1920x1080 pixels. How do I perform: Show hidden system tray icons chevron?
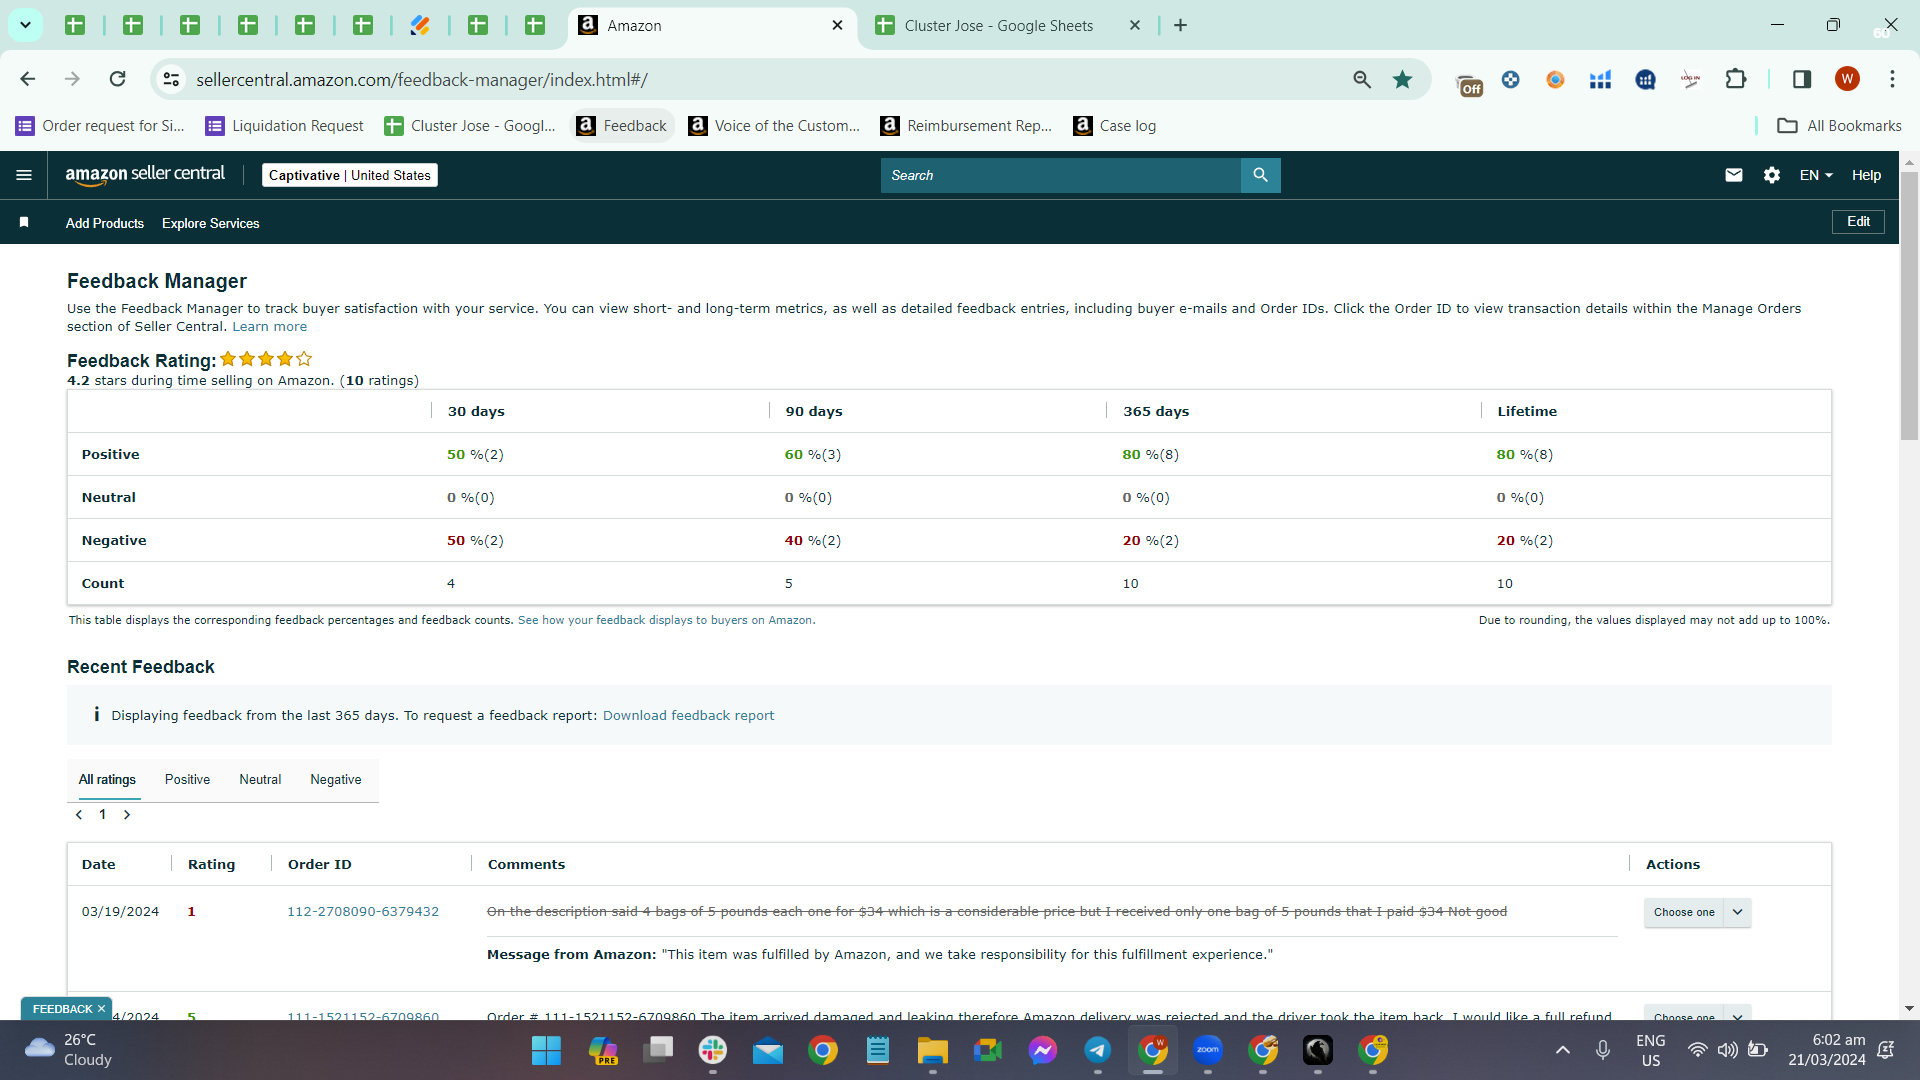pyautogui.click(x=1563, y=1050)
